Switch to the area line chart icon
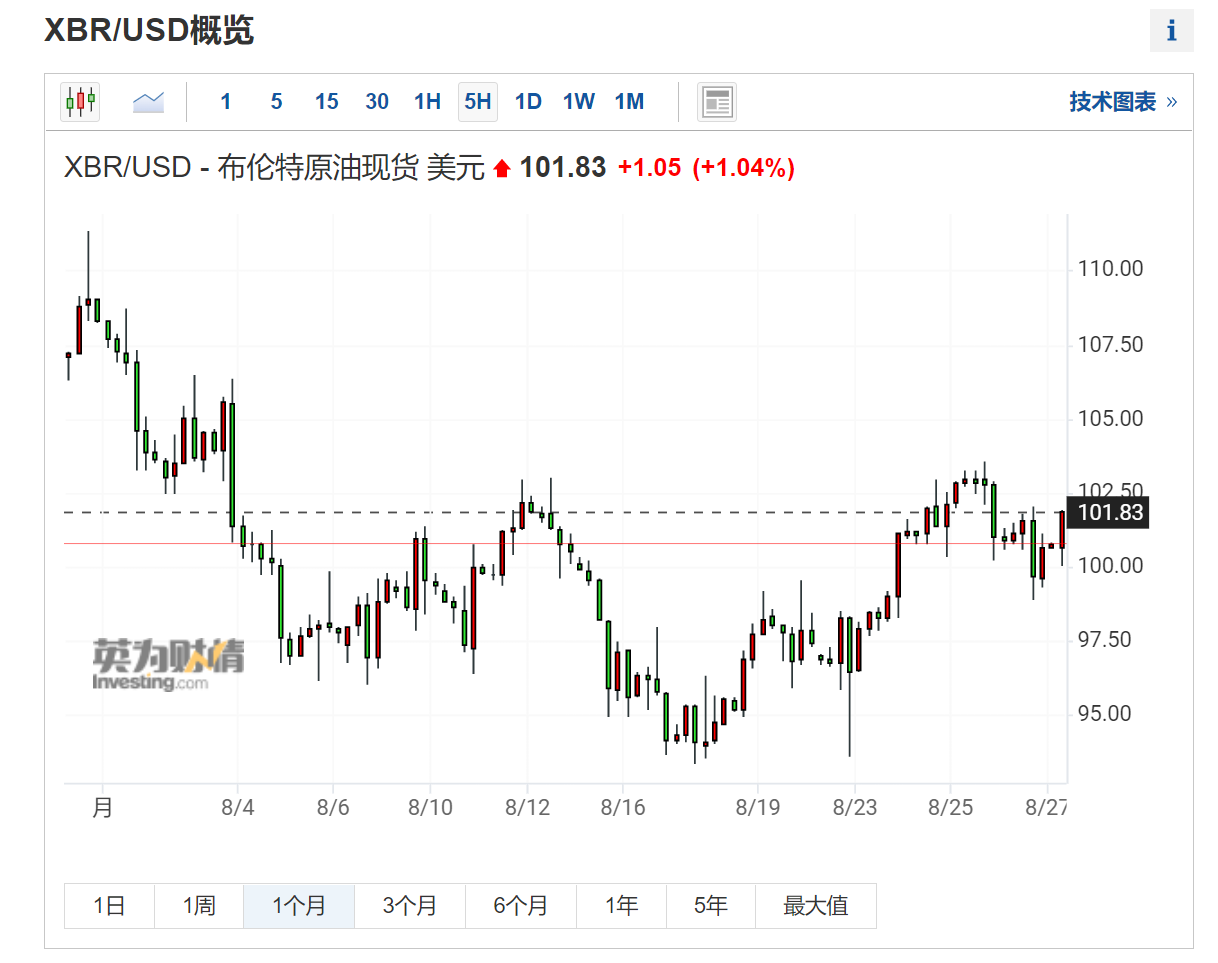 coord(148,101)
